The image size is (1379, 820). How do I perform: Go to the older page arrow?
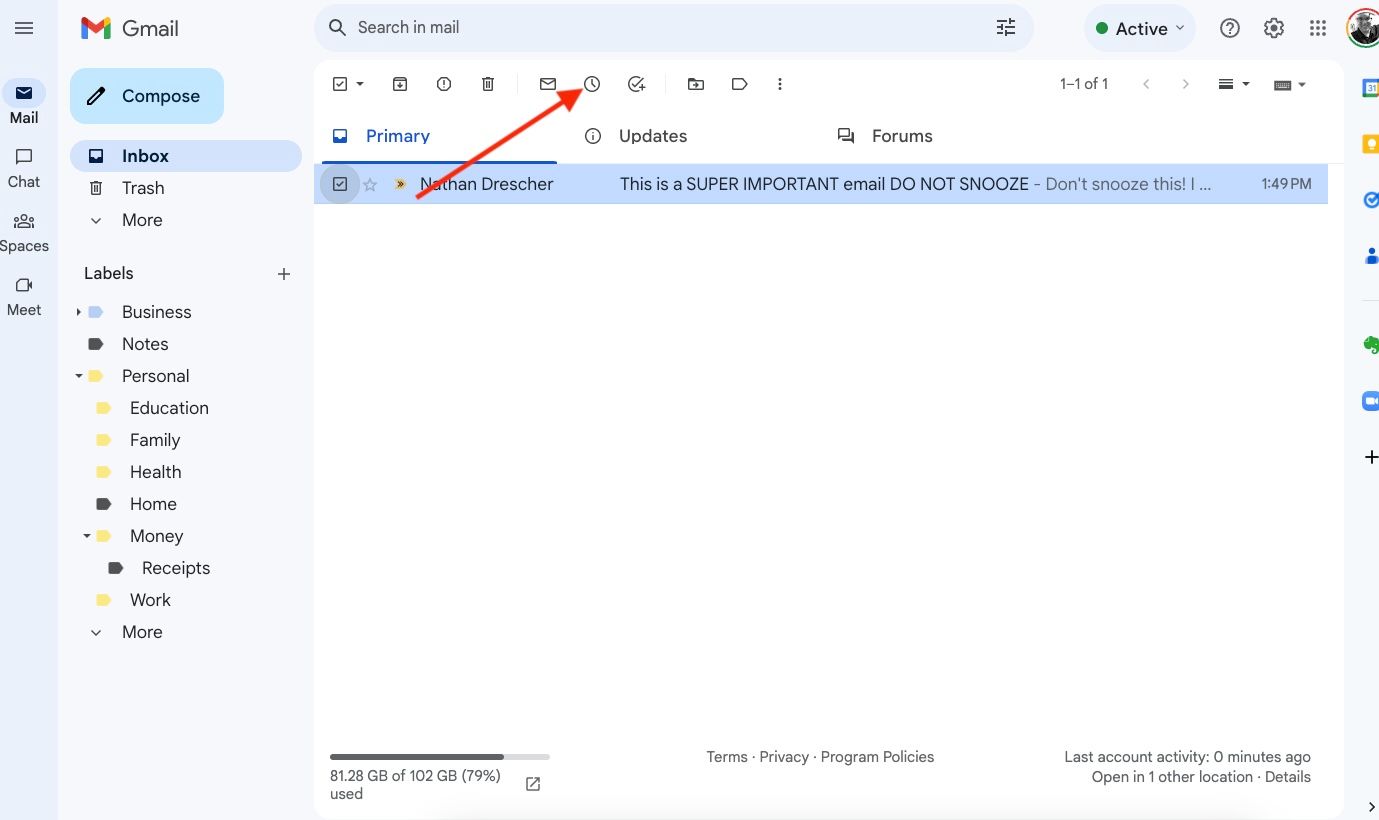tap(1186, 84)
